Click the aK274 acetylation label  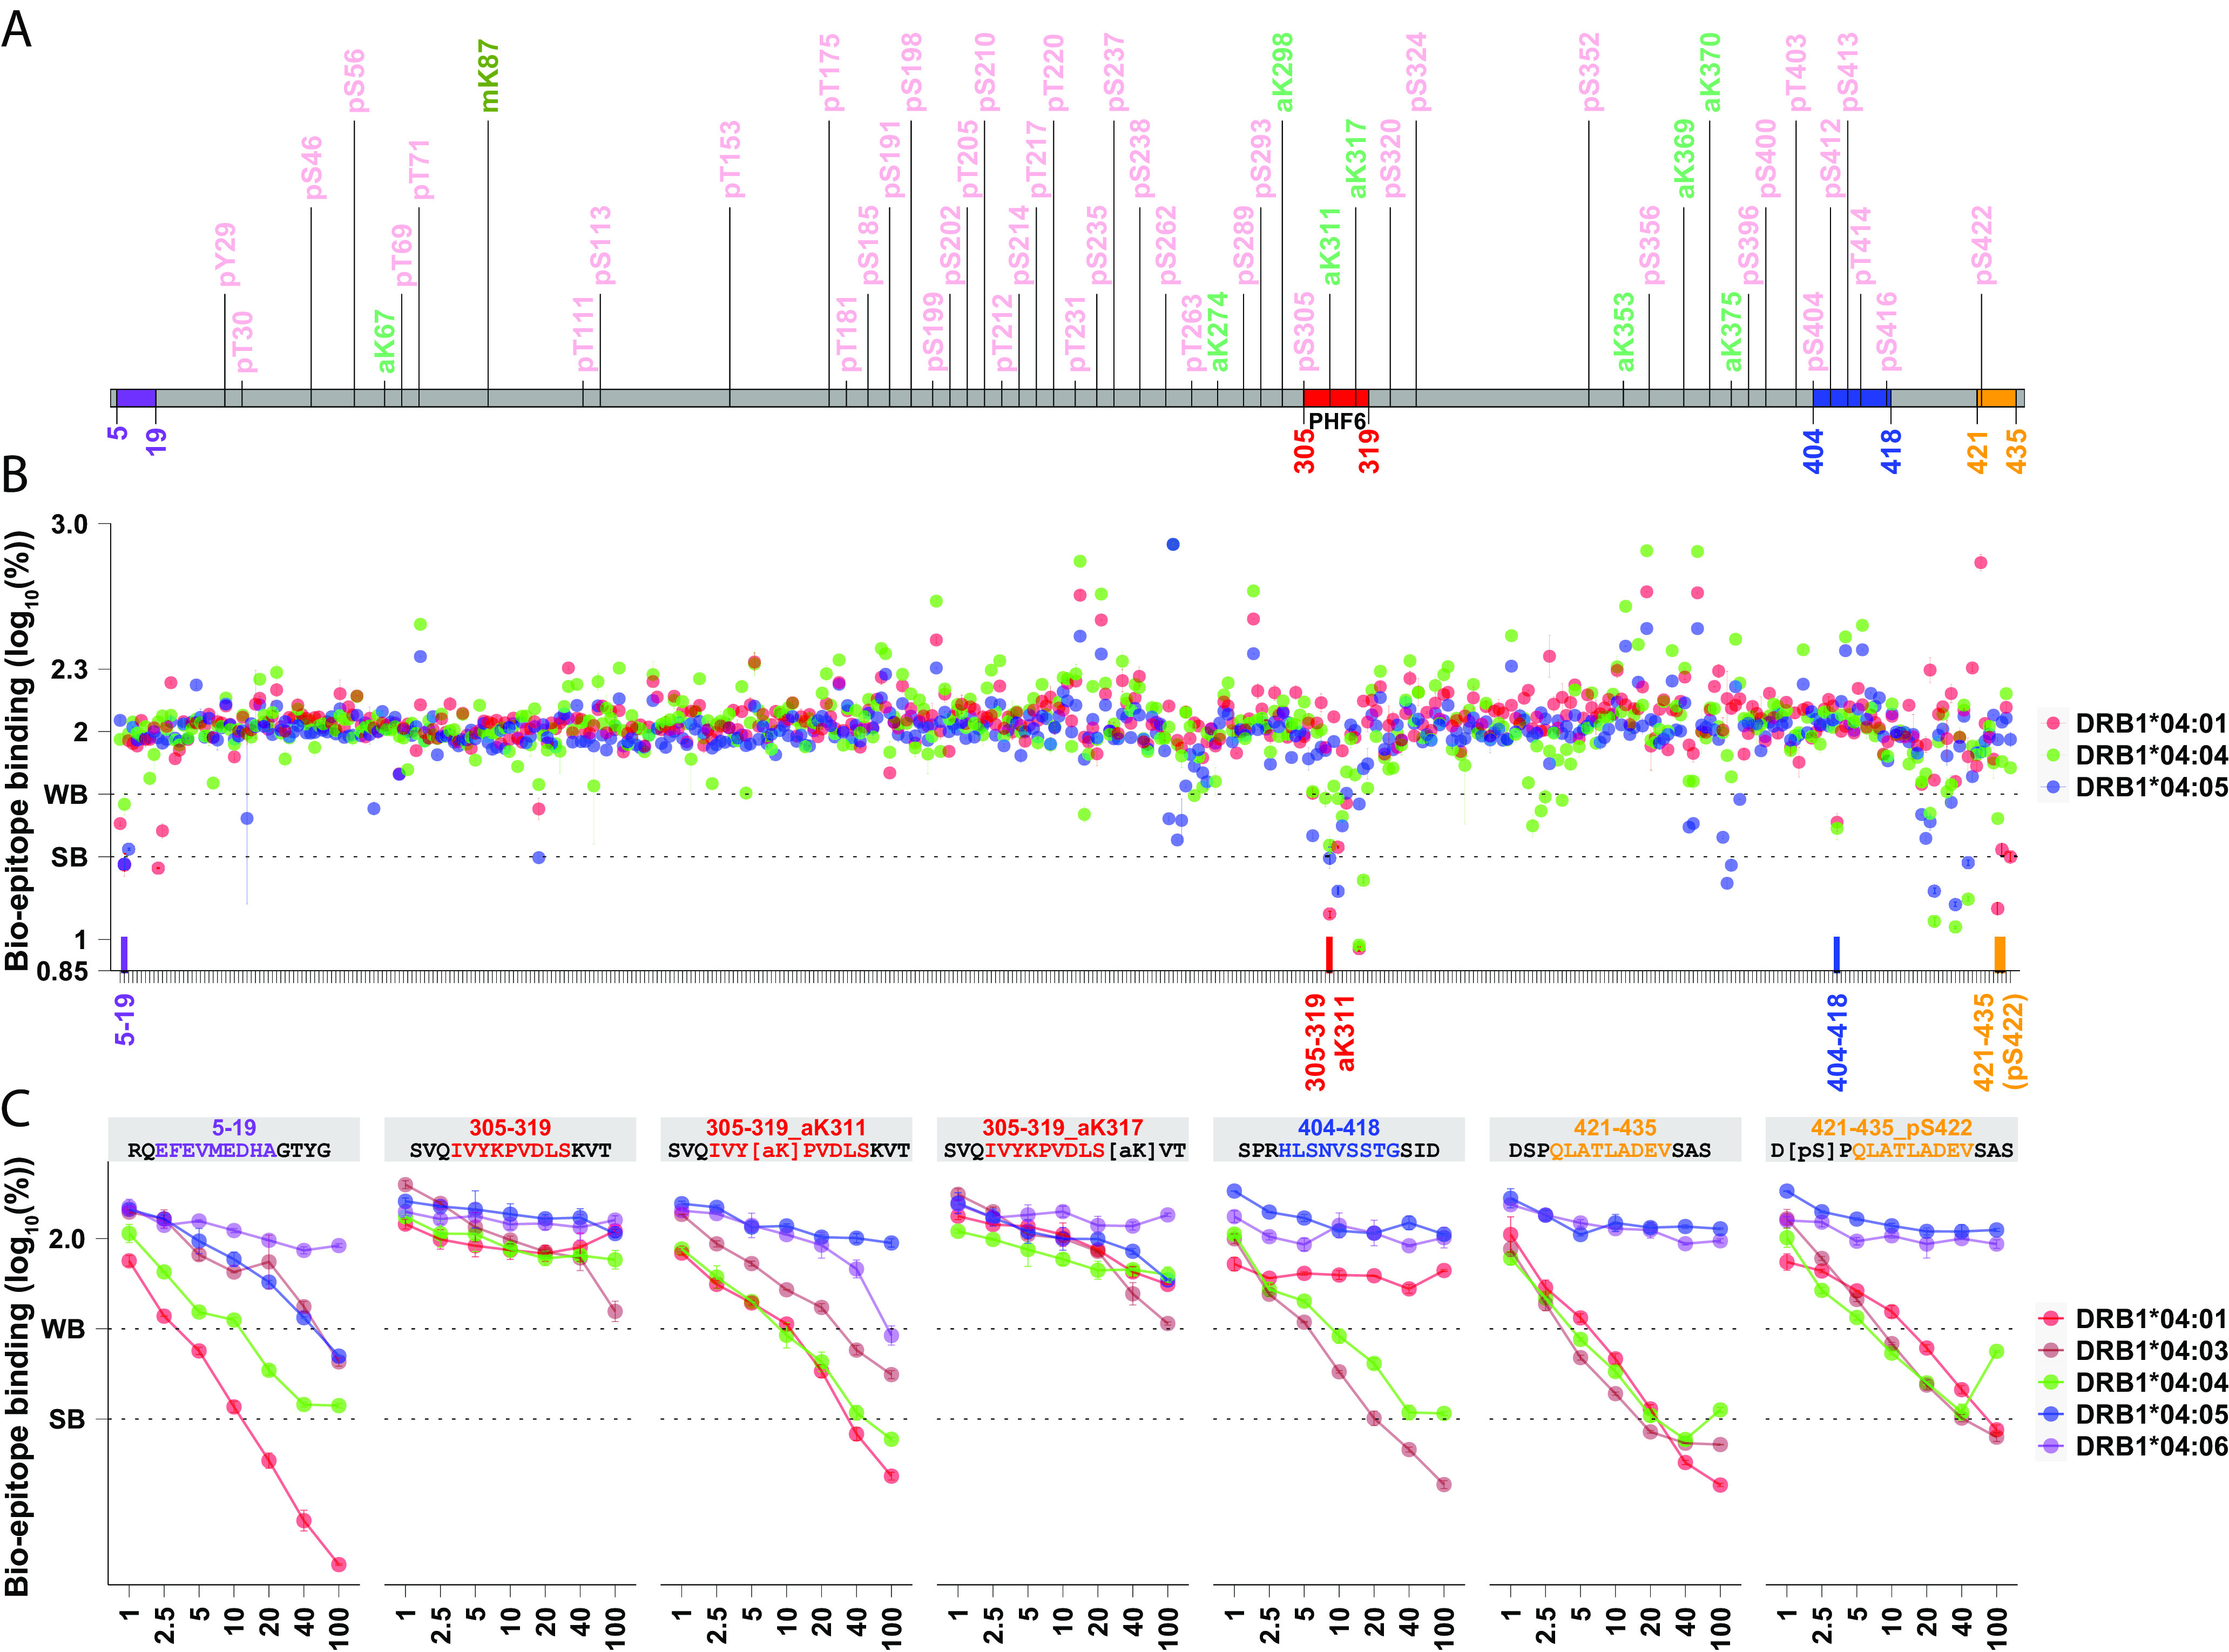pos(1218,332)
